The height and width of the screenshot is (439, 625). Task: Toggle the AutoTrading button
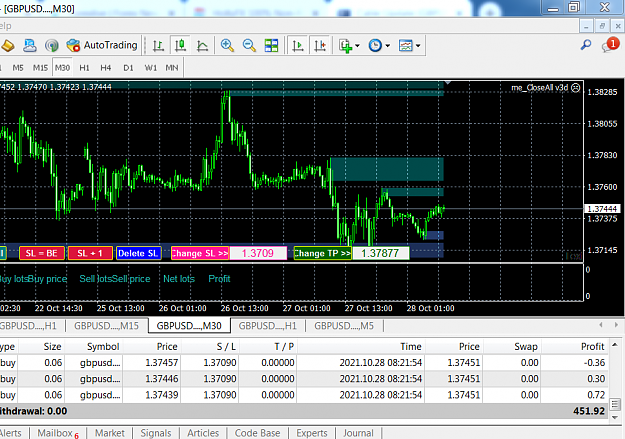point(102,45)
